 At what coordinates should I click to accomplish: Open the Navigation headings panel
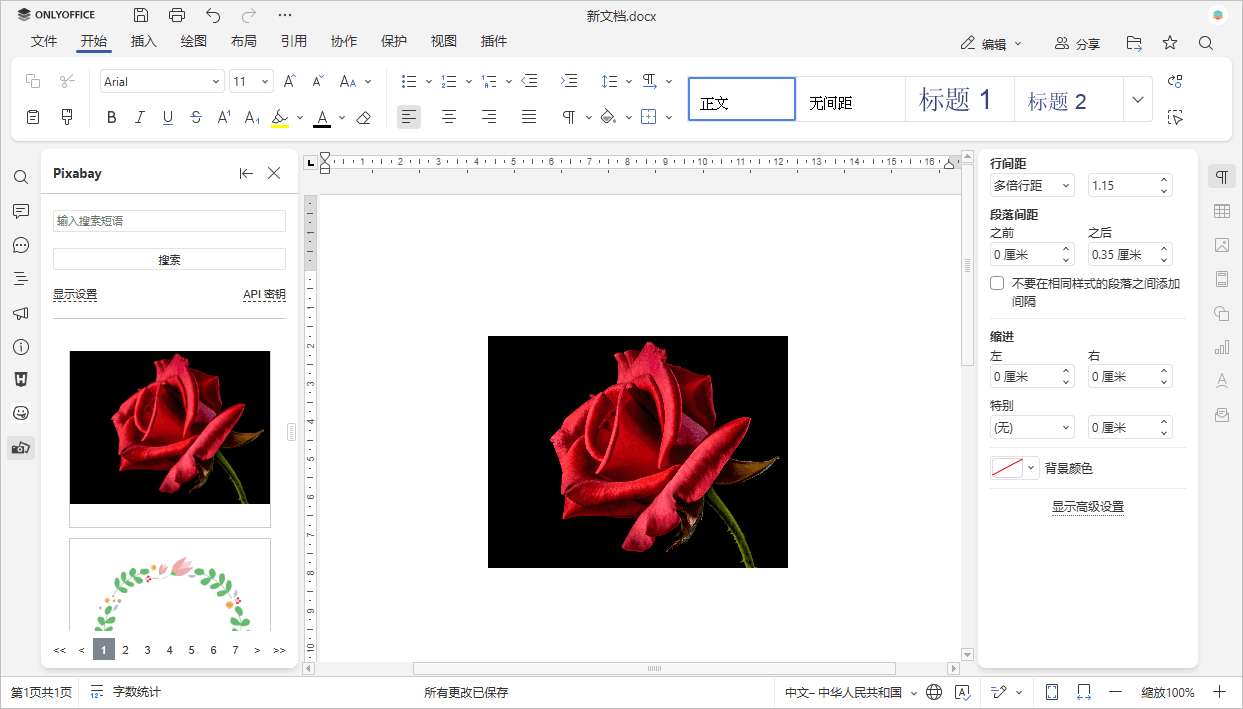(x=20, y=278)
